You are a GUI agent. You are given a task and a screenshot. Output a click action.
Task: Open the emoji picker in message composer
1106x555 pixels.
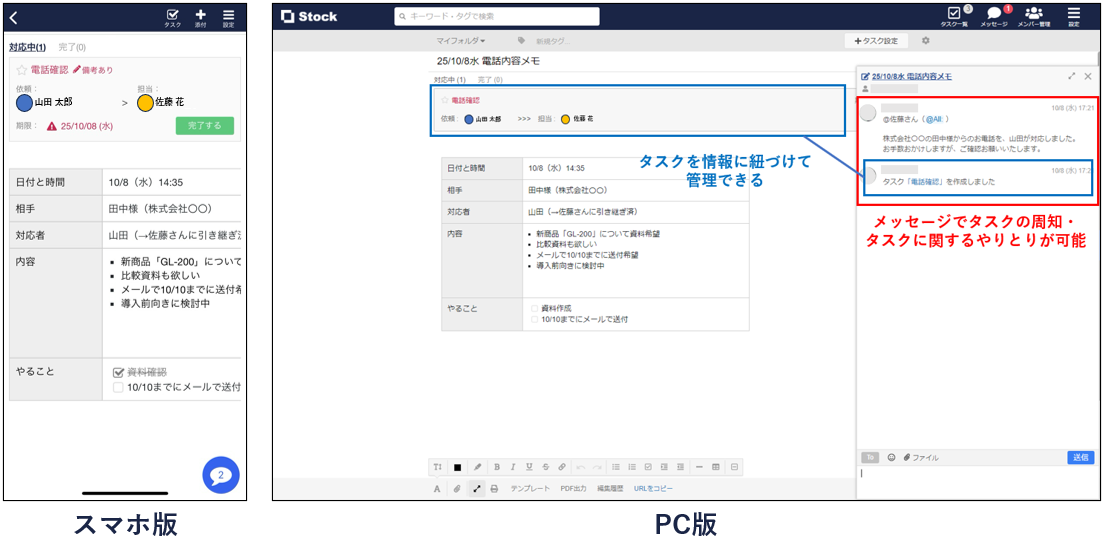(892, 458)
